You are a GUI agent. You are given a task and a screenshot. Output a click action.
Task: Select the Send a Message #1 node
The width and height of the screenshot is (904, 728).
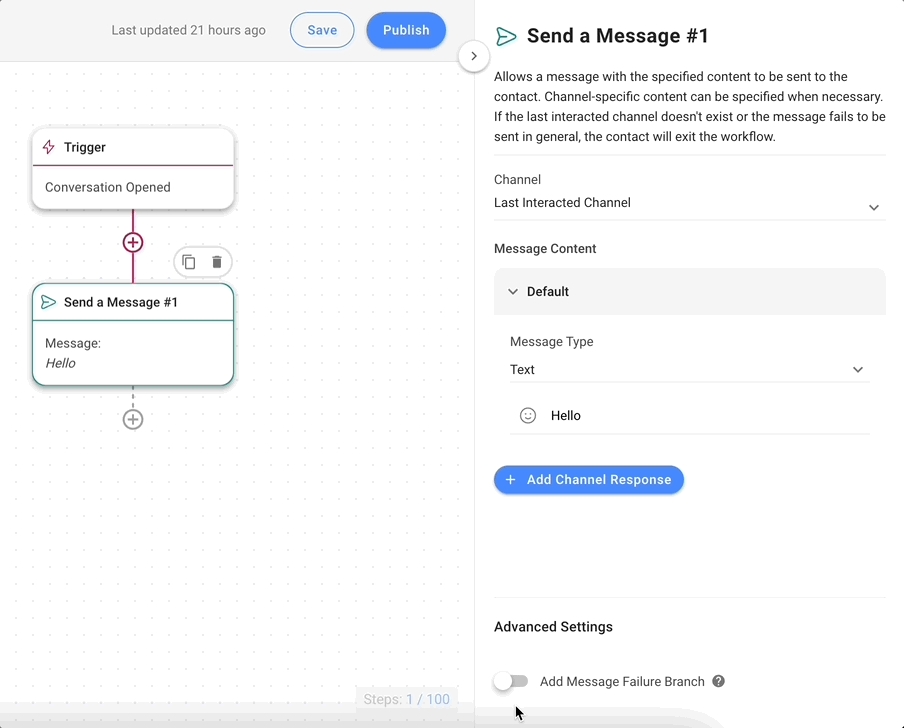point(133,335)
